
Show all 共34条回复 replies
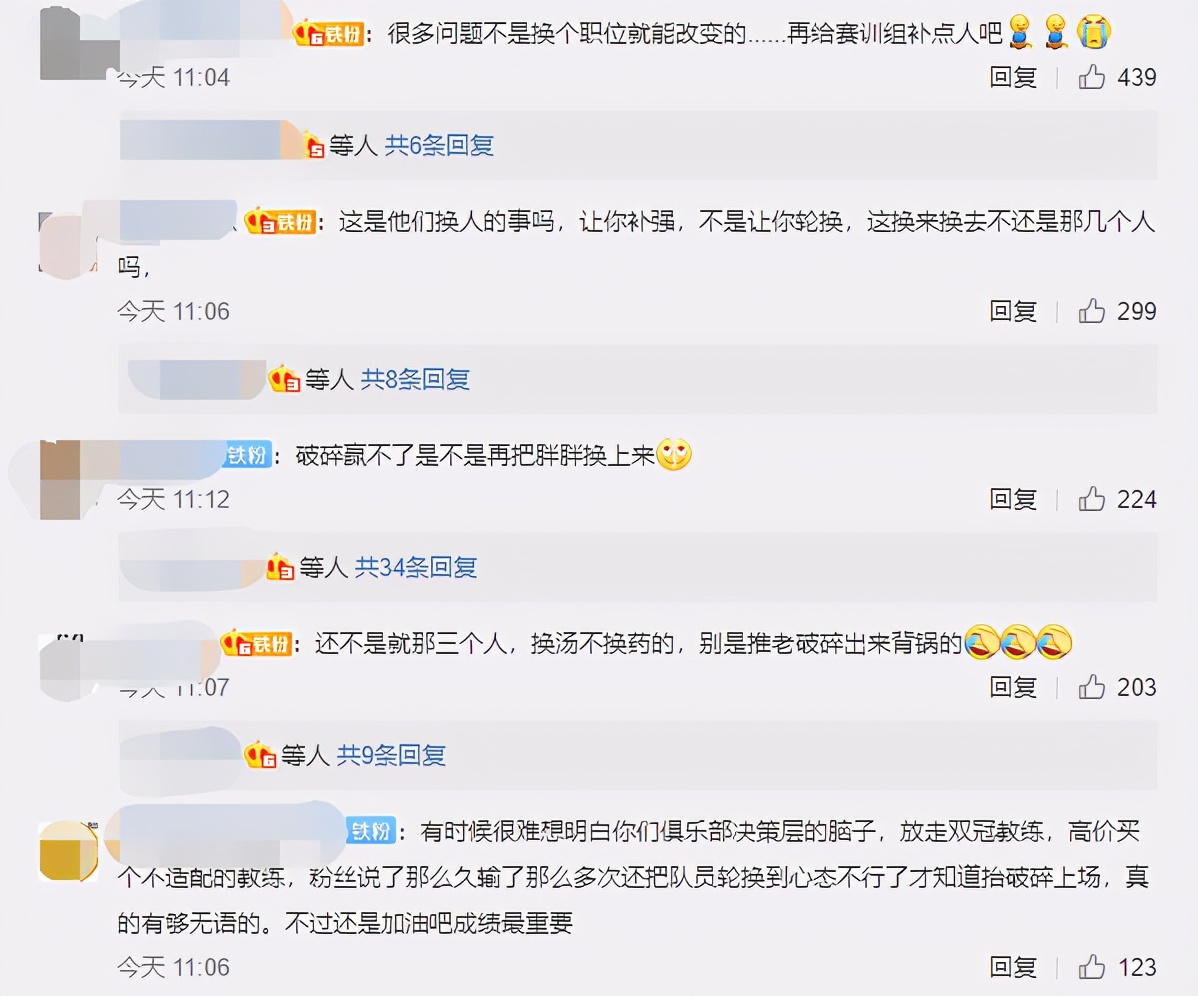(x=416, y=567)
